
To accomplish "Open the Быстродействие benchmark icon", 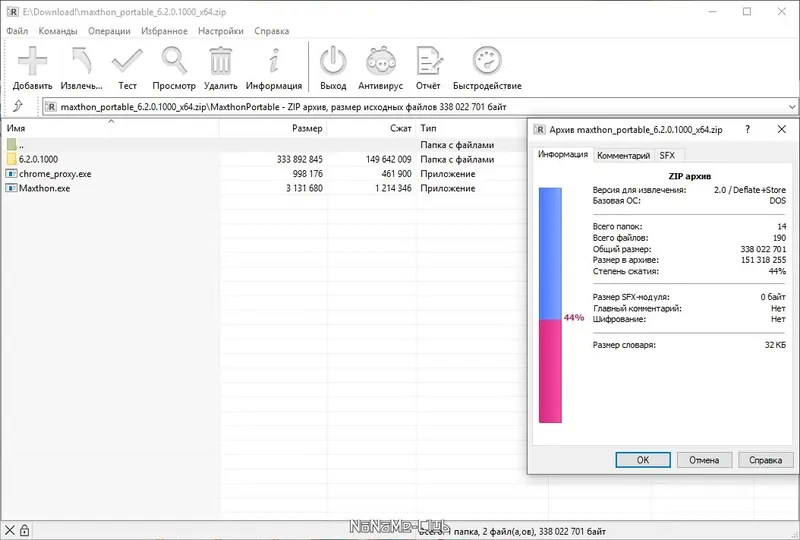I will coord(487,61).
